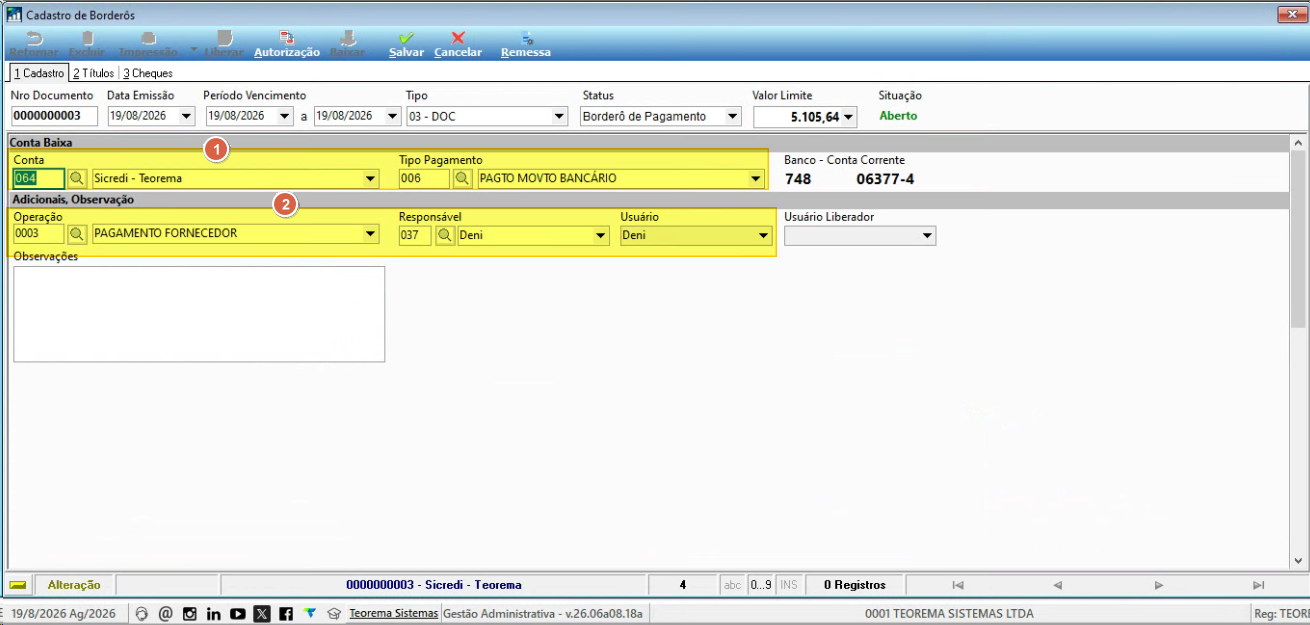Image resolution: width=1310 pixels, height=625 pixels.
Task: Click the @ email icon
Action: tap(166, 613)
